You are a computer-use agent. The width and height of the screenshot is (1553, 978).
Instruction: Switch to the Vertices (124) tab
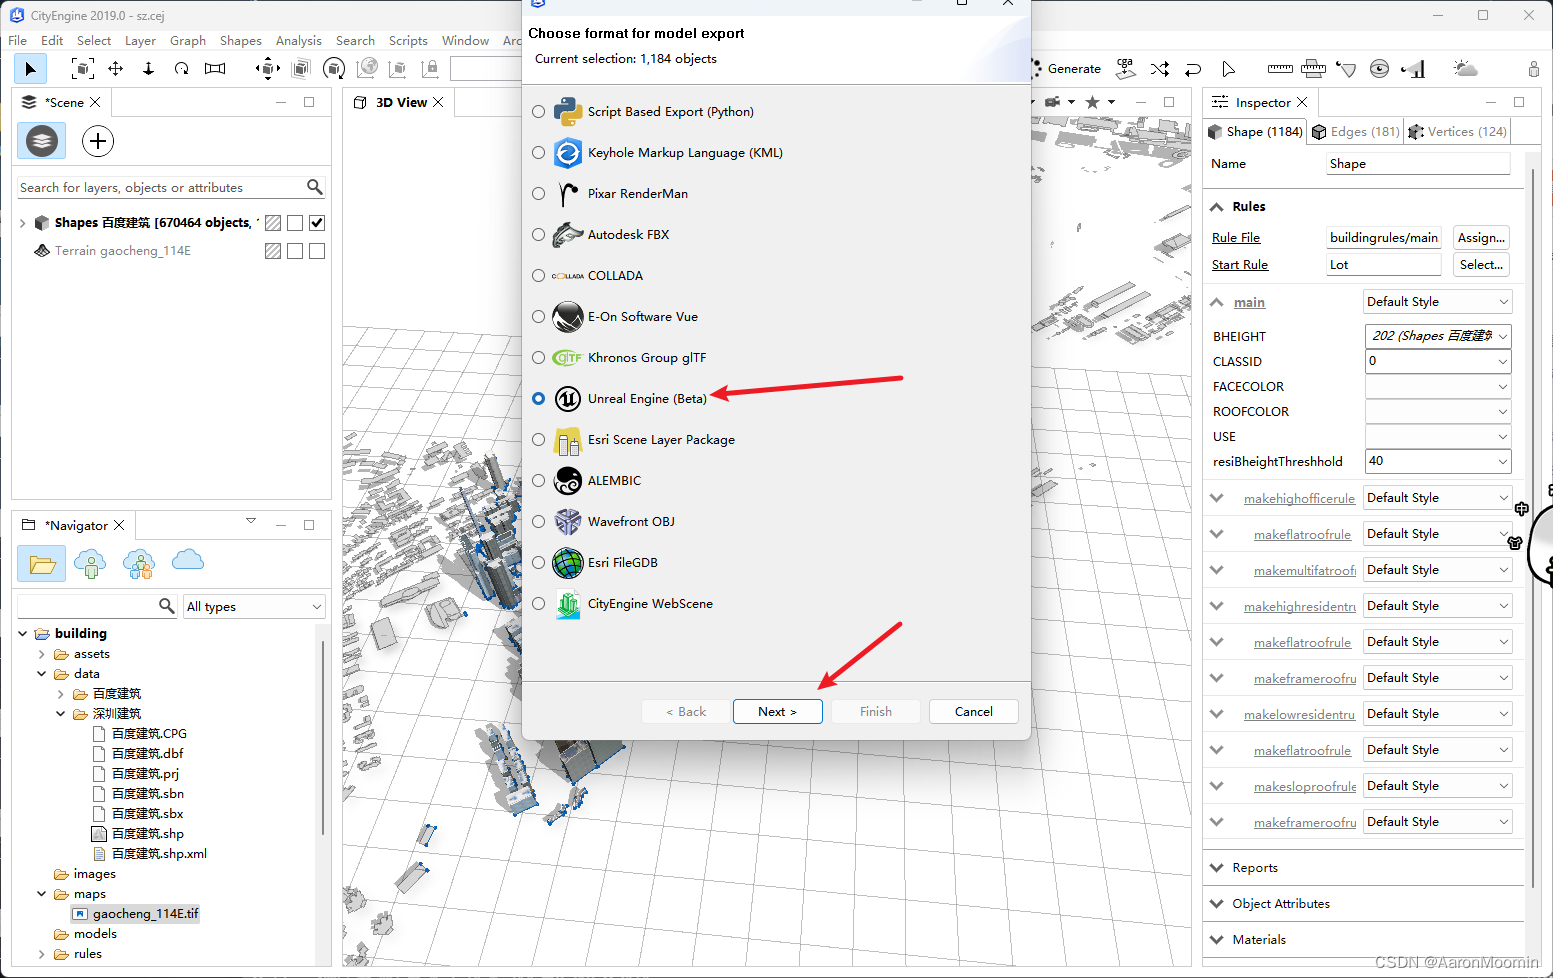click(1457, 132)
